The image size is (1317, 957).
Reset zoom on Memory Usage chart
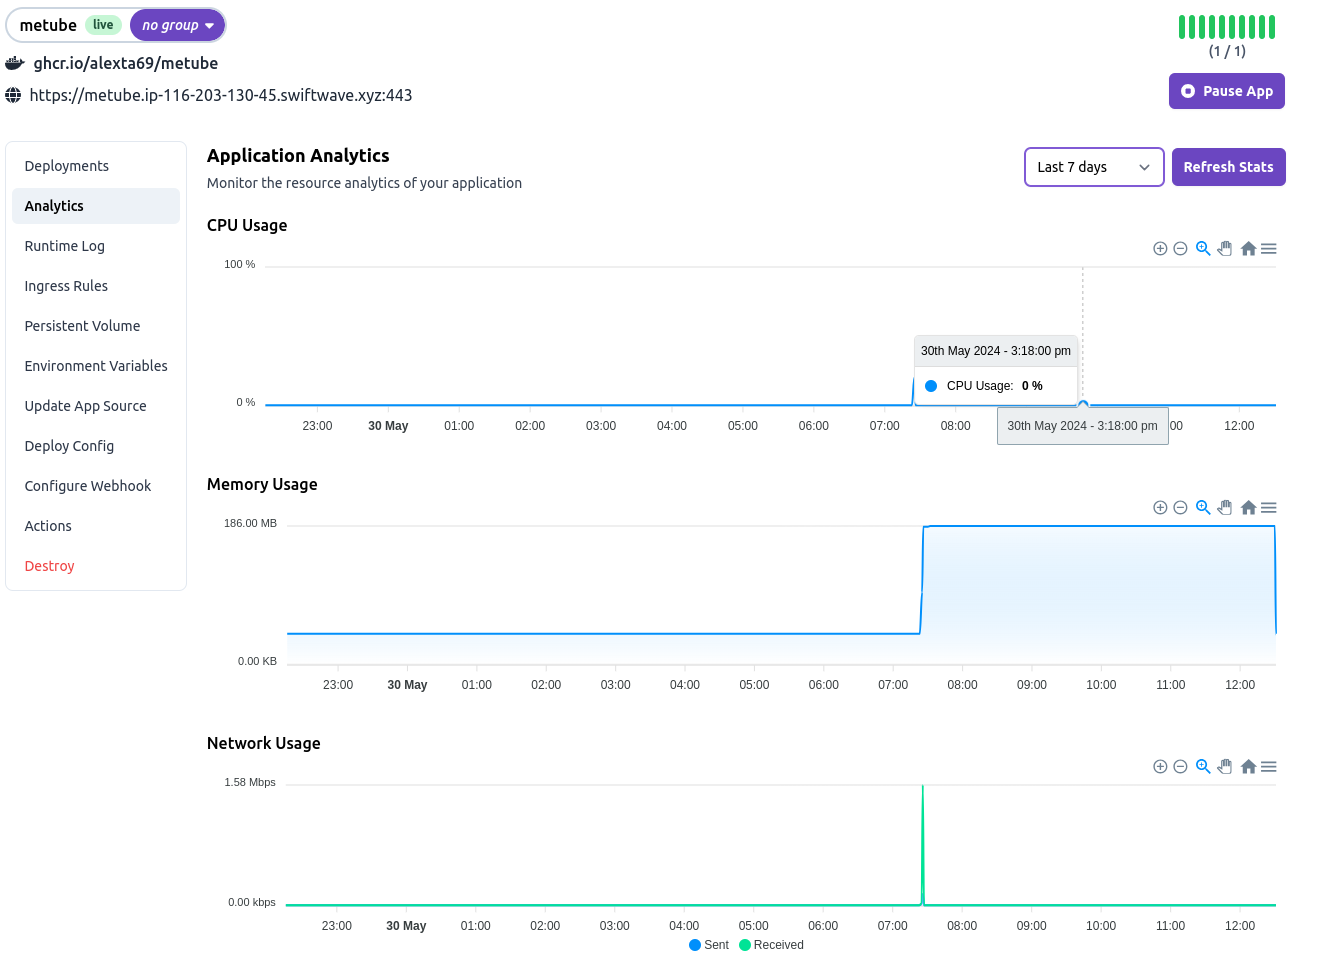coord(1248,508)
